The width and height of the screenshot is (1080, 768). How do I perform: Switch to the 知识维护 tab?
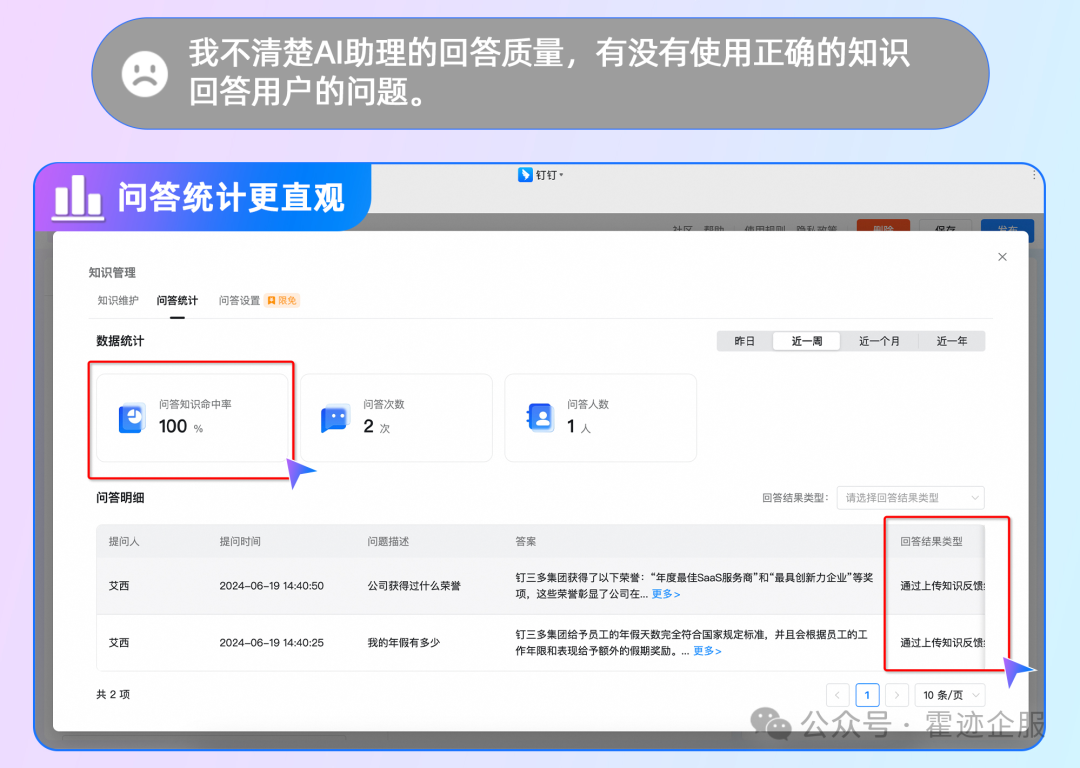[118, 300]
